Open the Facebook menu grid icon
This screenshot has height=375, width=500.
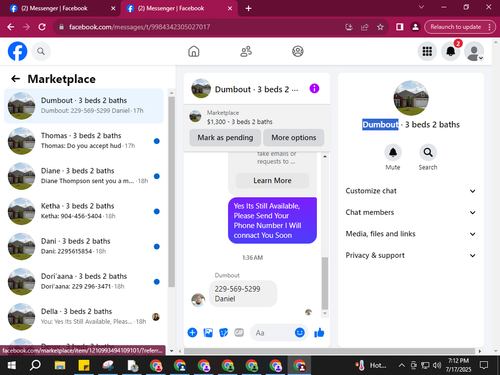(x=427, y=51)
